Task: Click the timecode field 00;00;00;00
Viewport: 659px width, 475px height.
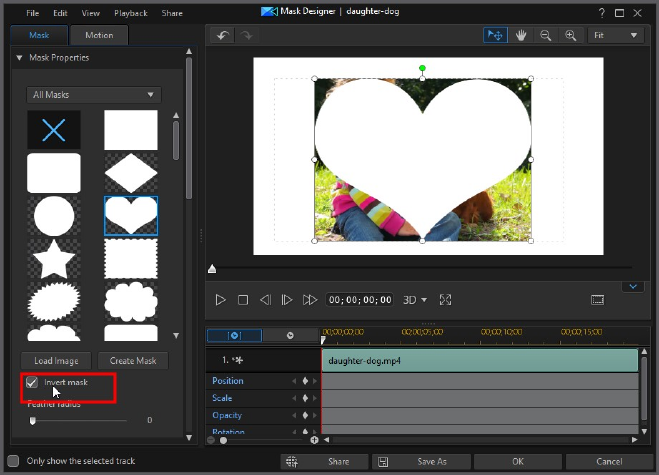Action: click(360, 300)
